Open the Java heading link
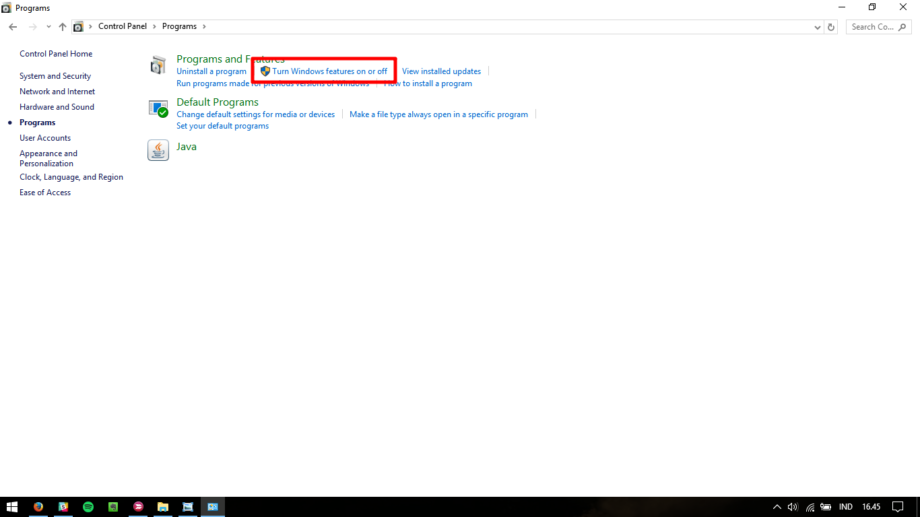 click(186, 147)
